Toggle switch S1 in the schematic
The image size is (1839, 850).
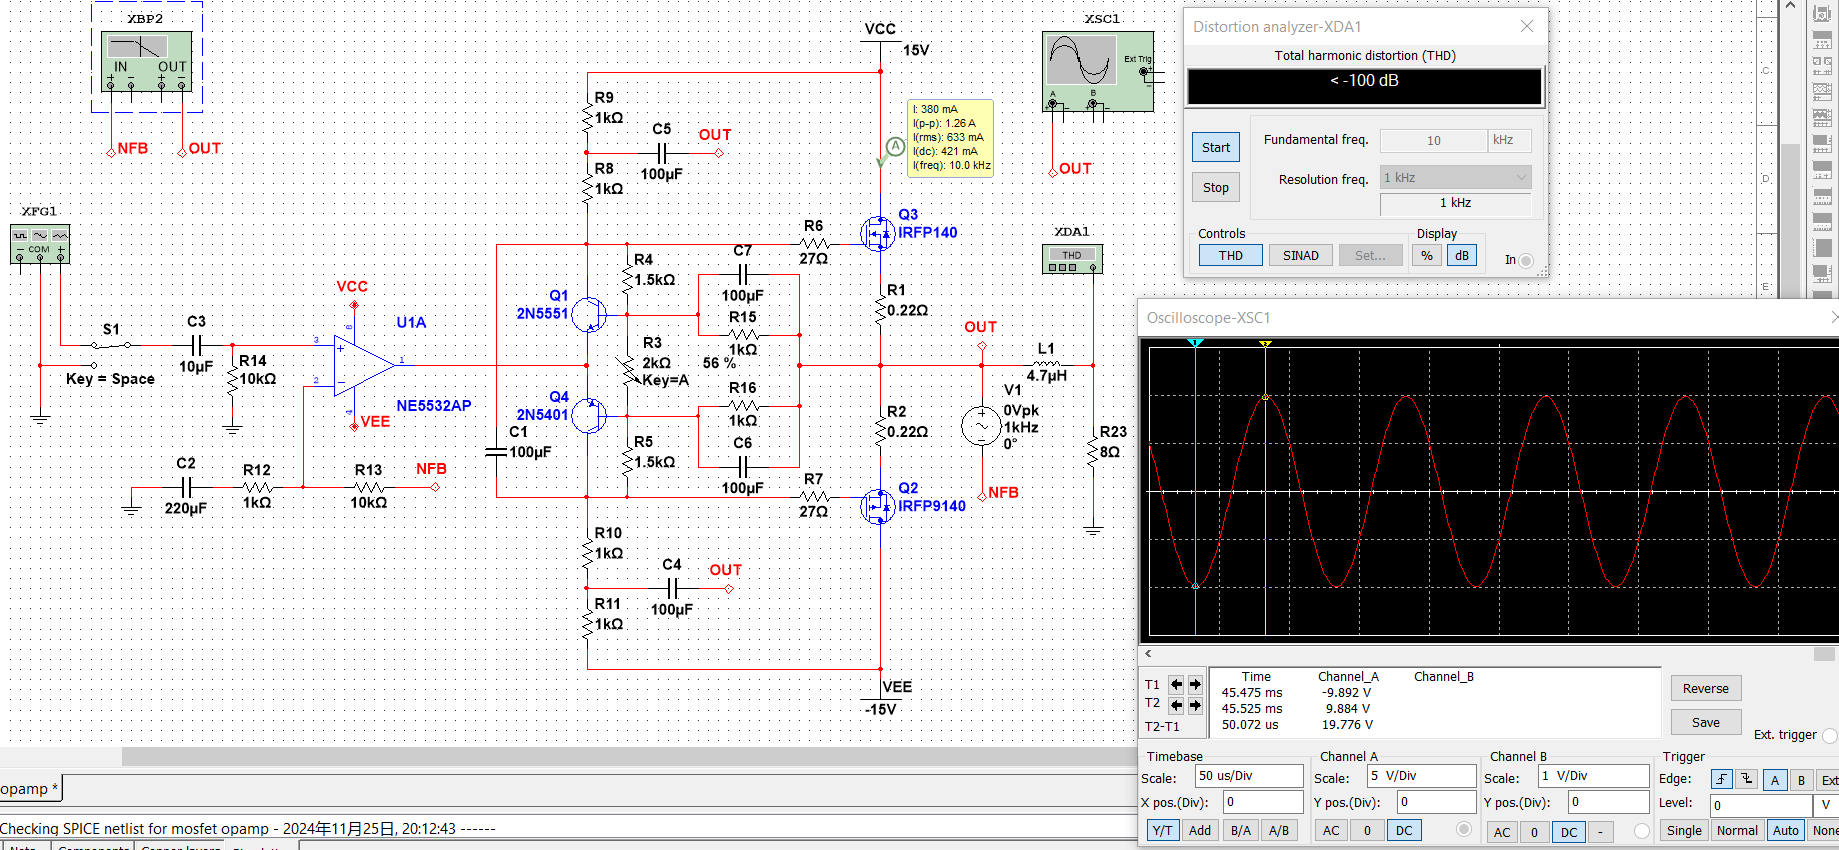[x=110, y=345]
